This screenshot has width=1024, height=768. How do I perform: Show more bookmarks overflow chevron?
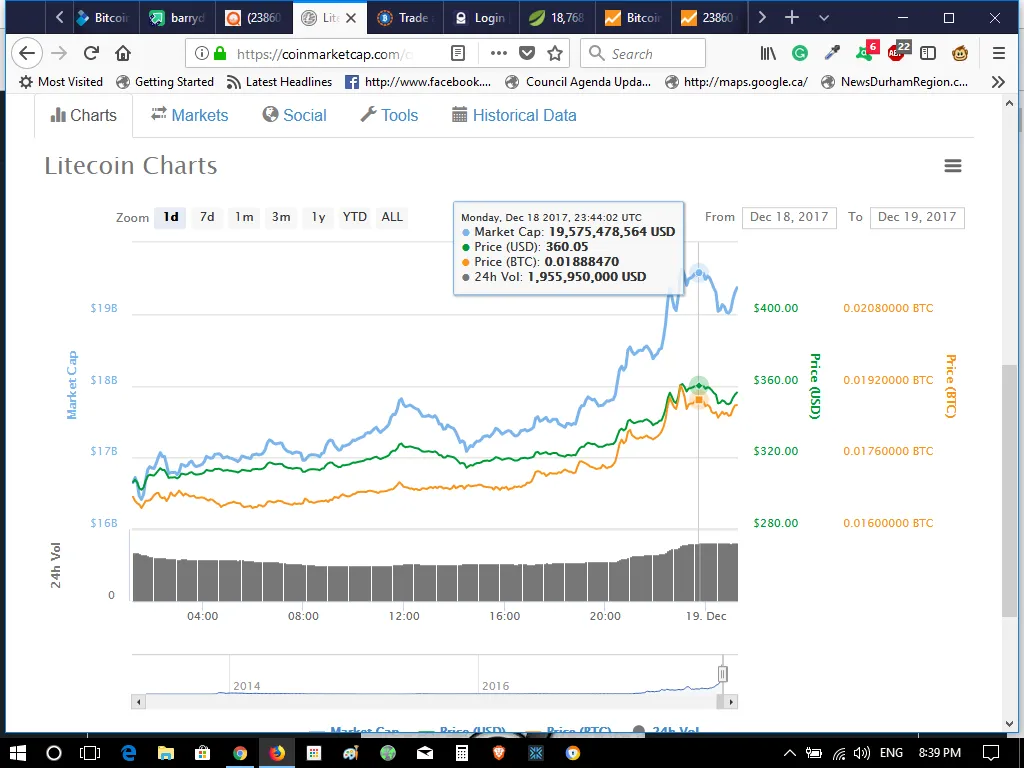tap(998, 82)
